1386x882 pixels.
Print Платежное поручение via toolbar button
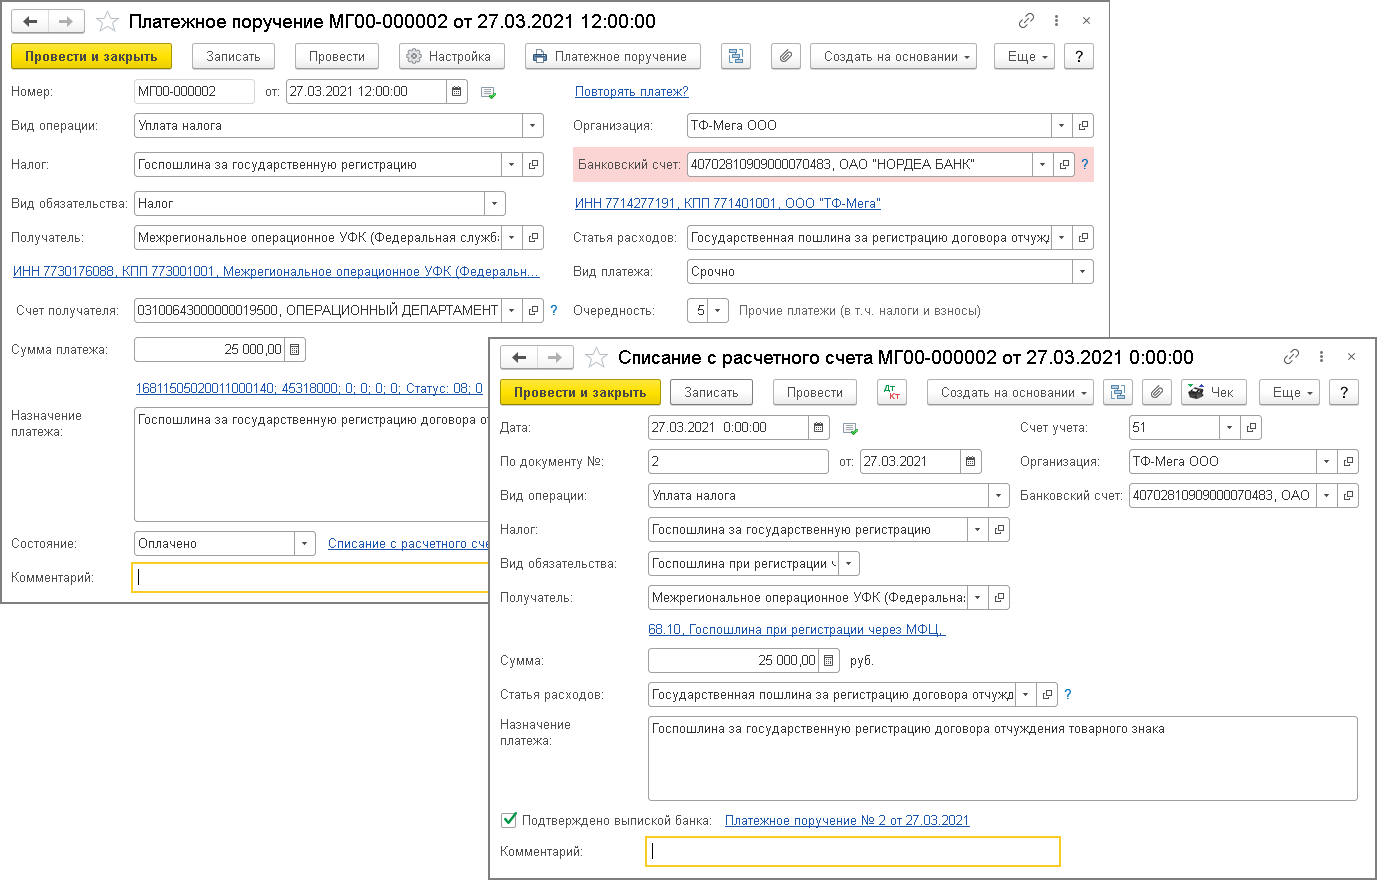coord(612,57)
